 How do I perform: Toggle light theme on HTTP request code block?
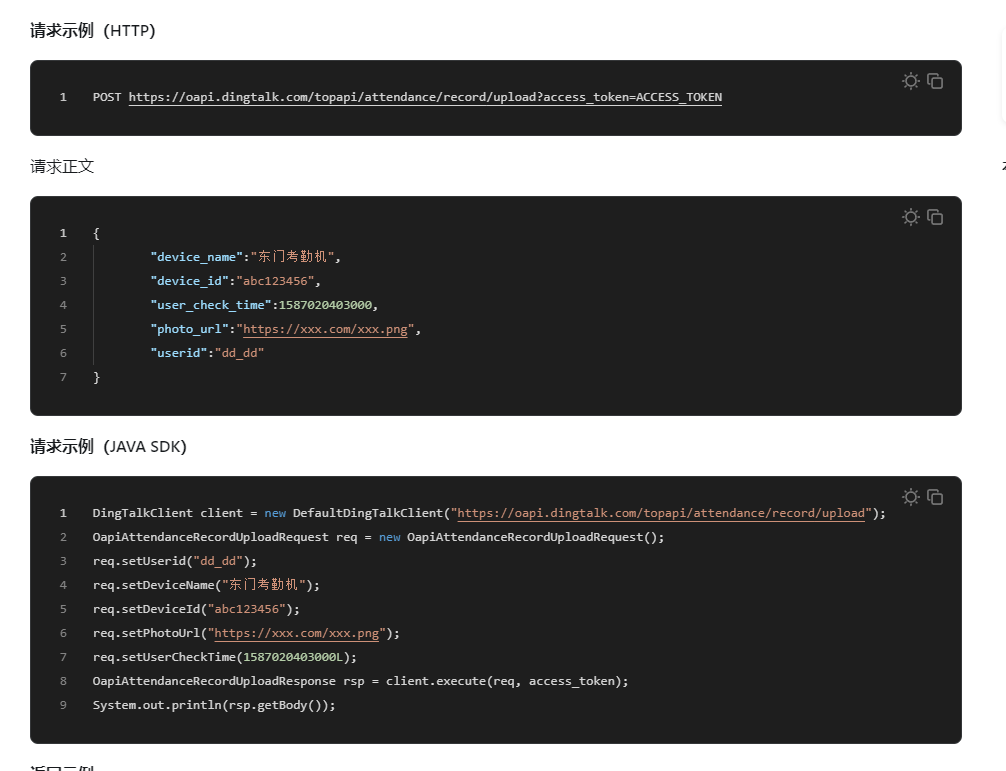coord(910,81)
